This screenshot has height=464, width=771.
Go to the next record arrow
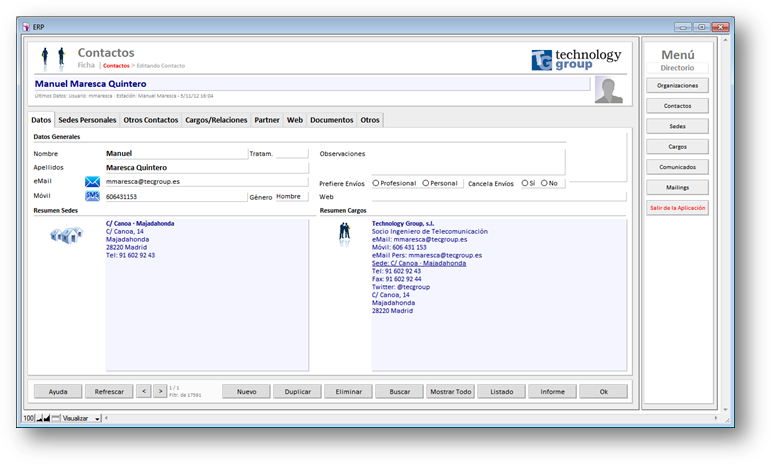pyautogui.click(x=160, y=391)
